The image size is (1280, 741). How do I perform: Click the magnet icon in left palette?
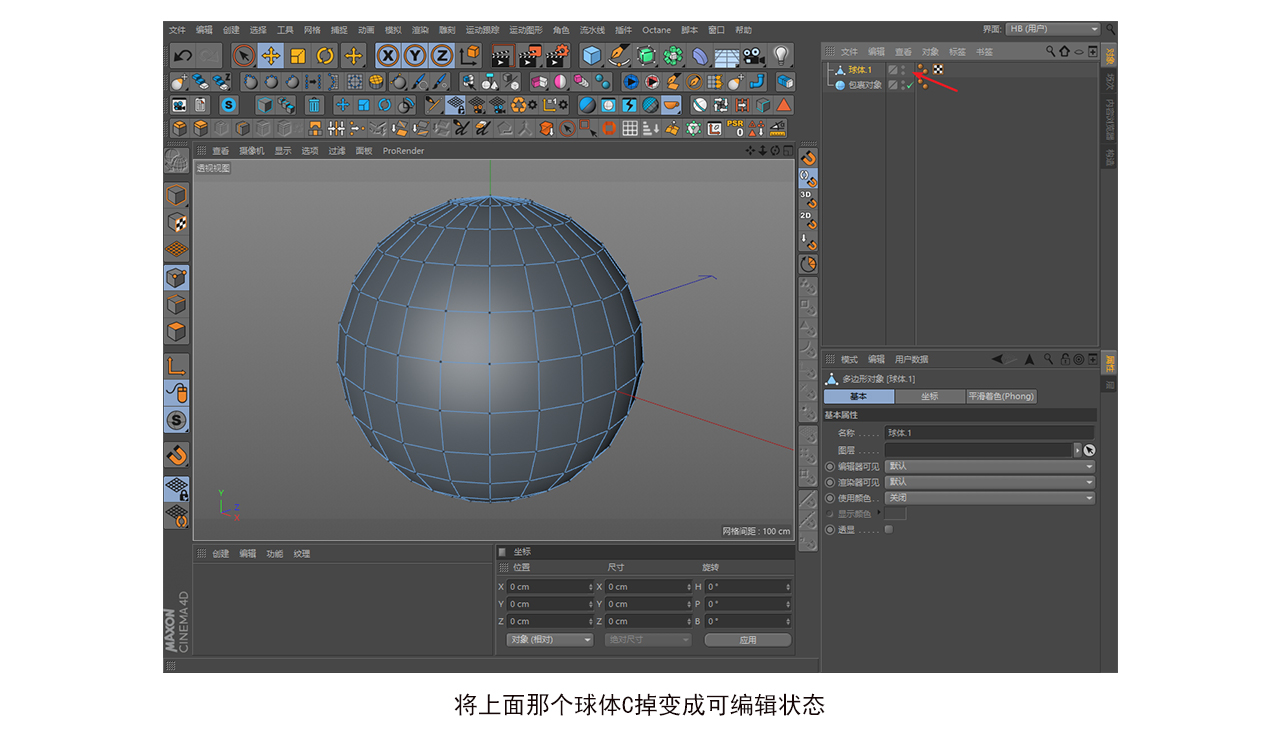tap(177, 455)
